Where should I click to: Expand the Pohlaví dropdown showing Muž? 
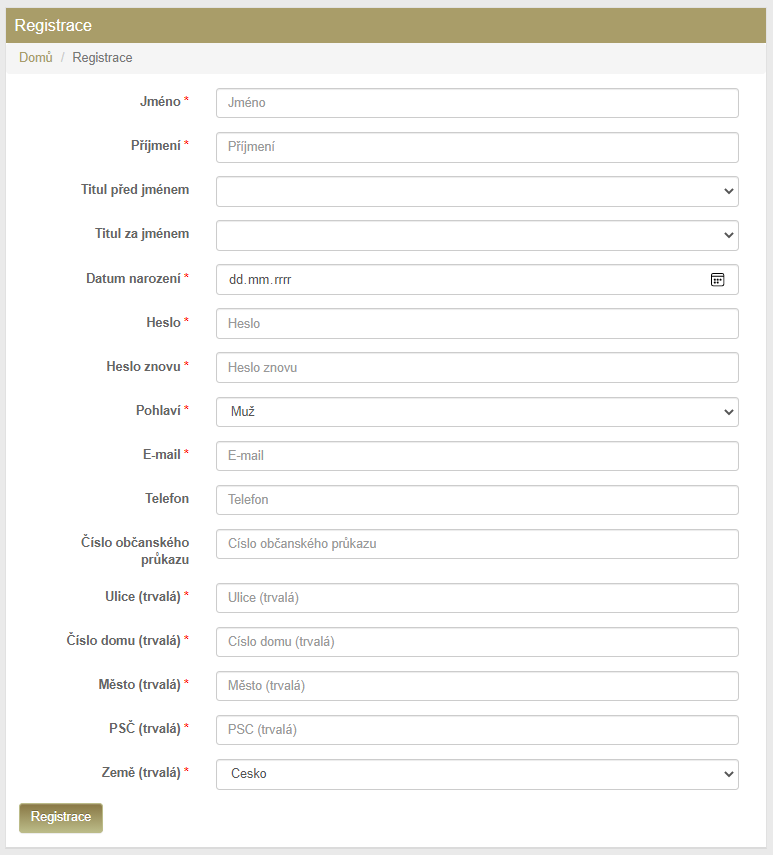point(477,412)
